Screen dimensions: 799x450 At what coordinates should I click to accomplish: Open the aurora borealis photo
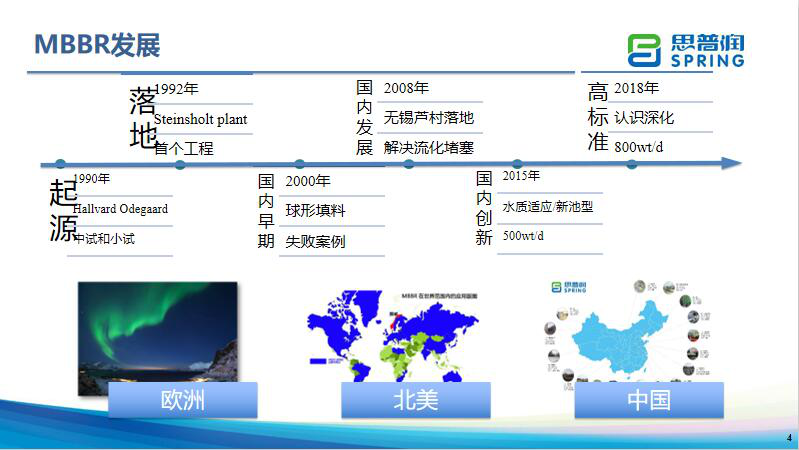click(158, 331)
